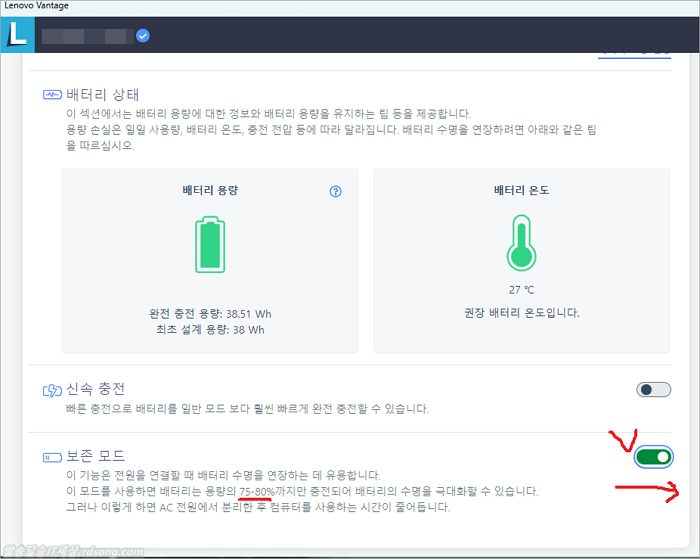The height and width of the screenshot is (559, 700).
Task: Click the Lenovo Vantage L logo
Action: coord(17,35)
